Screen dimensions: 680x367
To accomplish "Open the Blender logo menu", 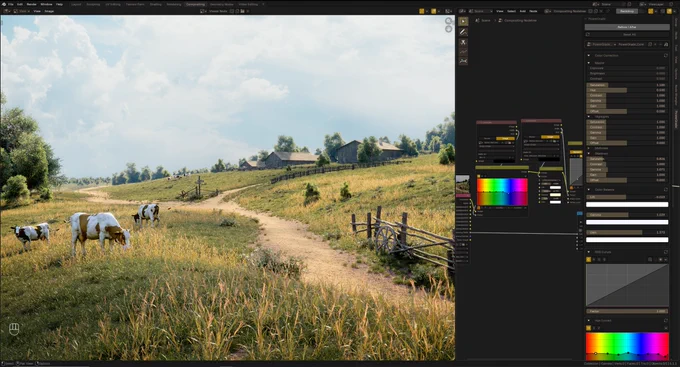I will [x=3, y=4].
